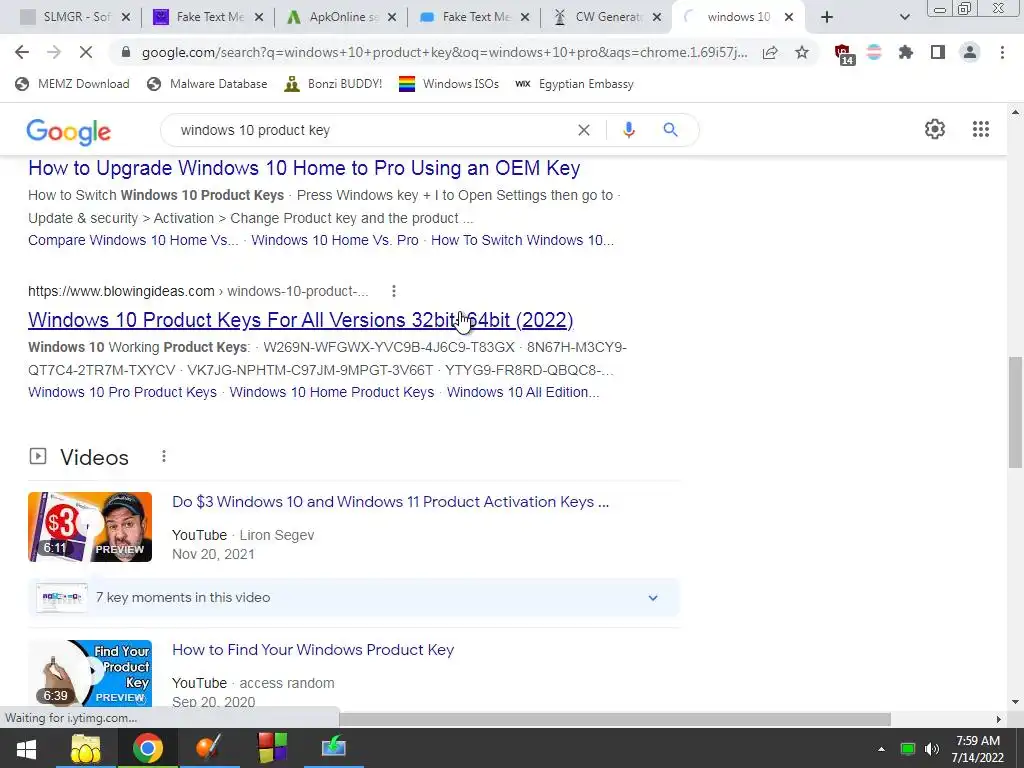The height and width of the screenshot is (768, 1024).
Task: Clear the Google search box text
Action: (x=584, y=130)
